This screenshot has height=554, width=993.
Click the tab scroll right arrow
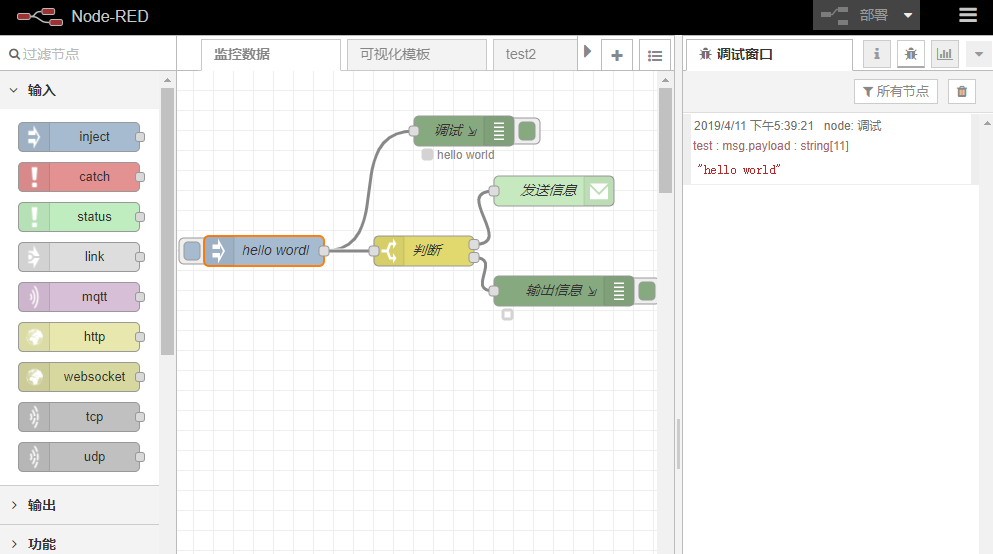pos(587,51)
